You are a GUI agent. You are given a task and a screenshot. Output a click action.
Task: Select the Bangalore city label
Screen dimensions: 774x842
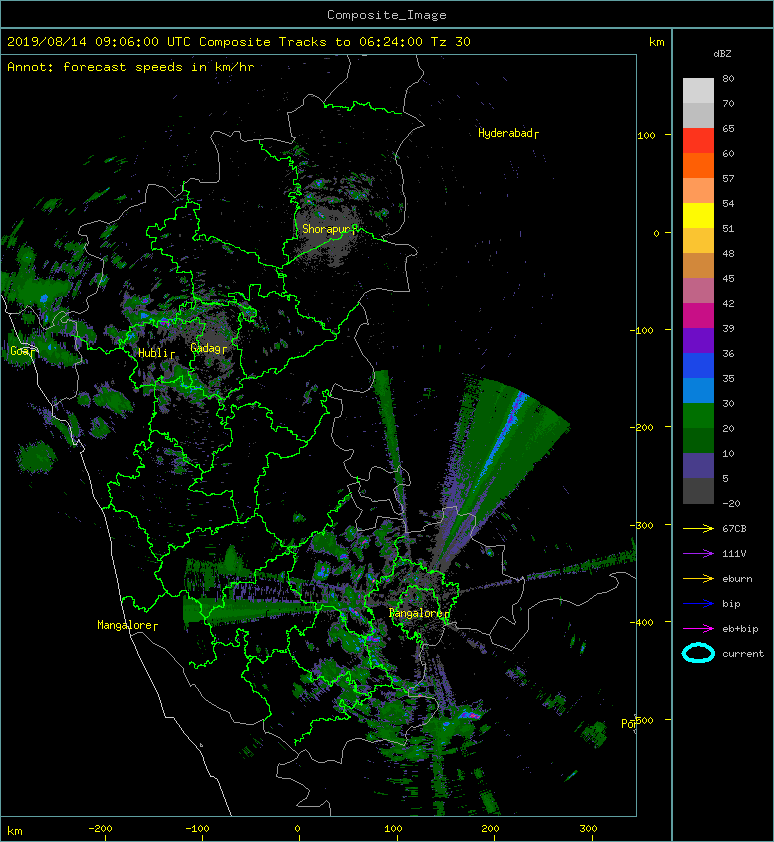(419, 613)
